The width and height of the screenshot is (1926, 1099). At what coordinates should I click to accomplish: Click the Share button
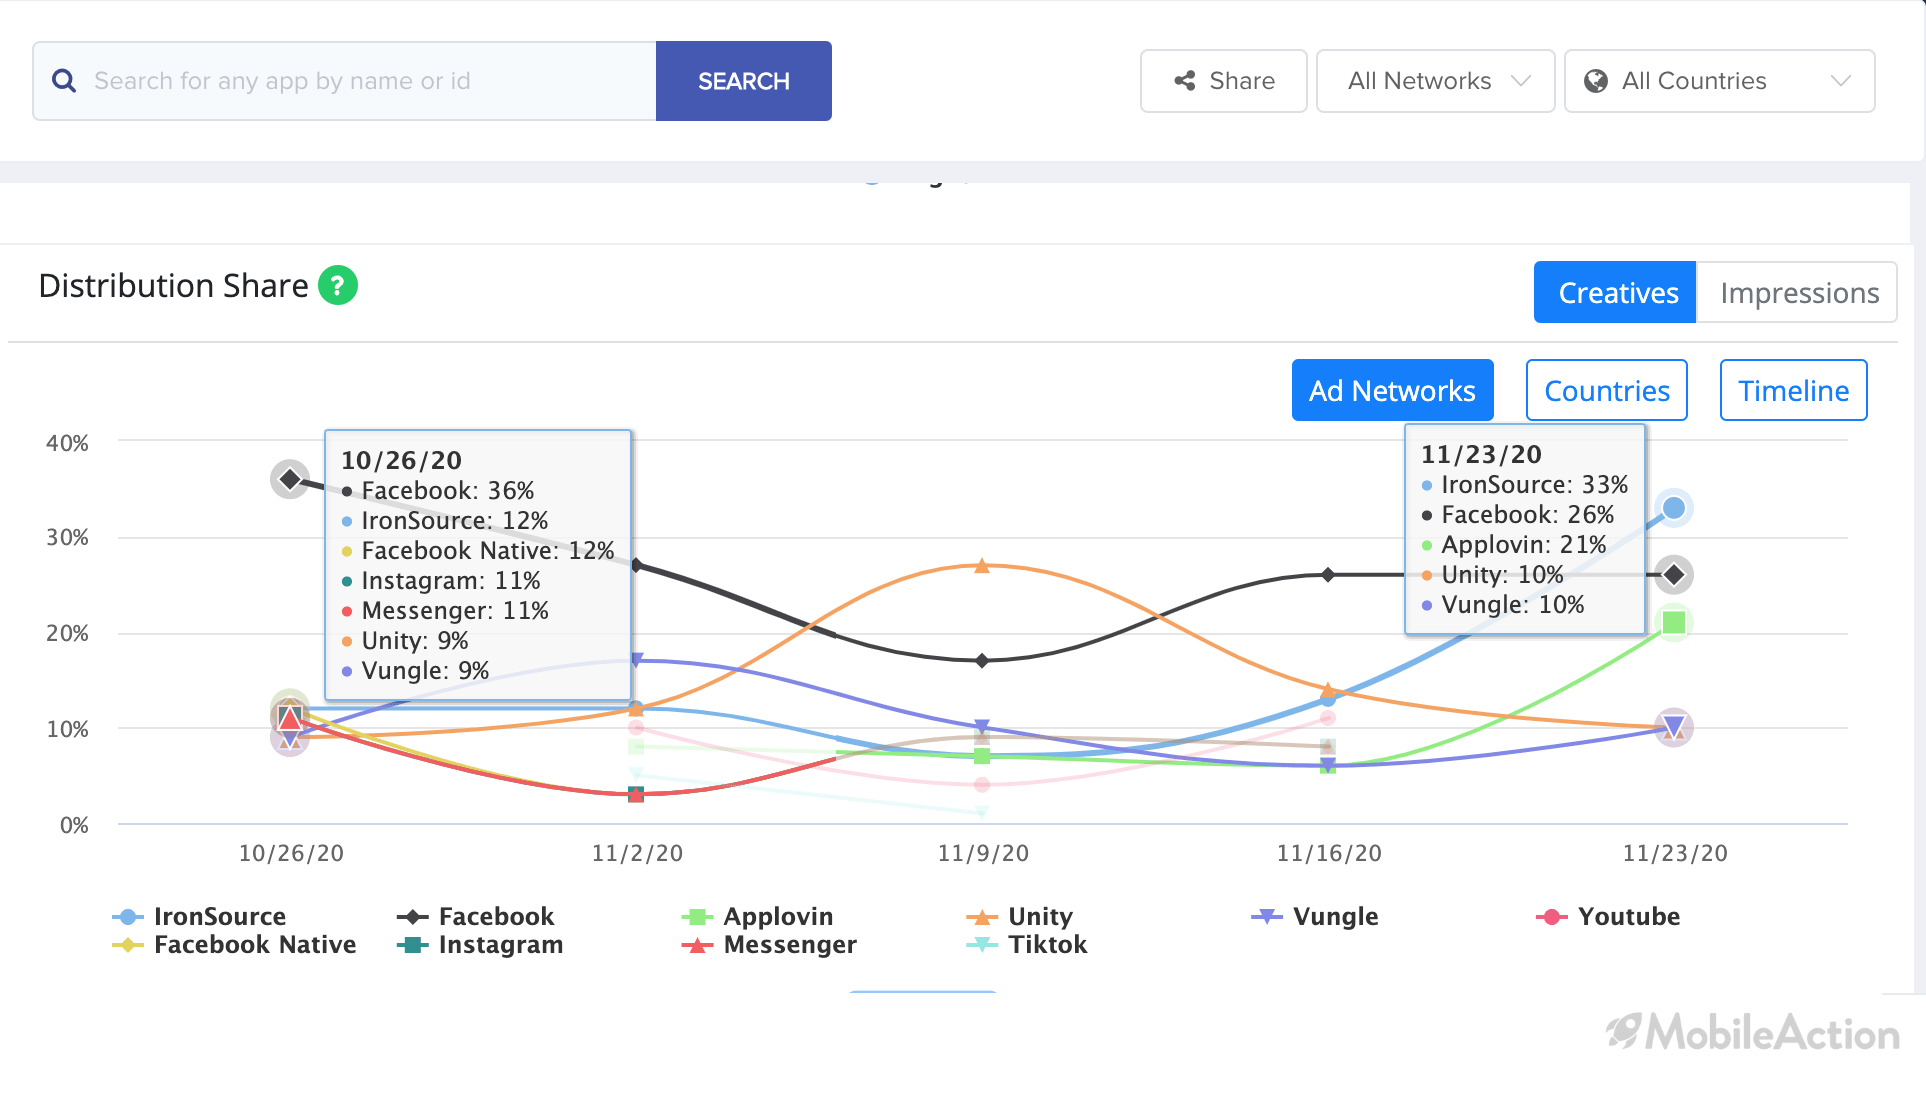point(1223,81)
